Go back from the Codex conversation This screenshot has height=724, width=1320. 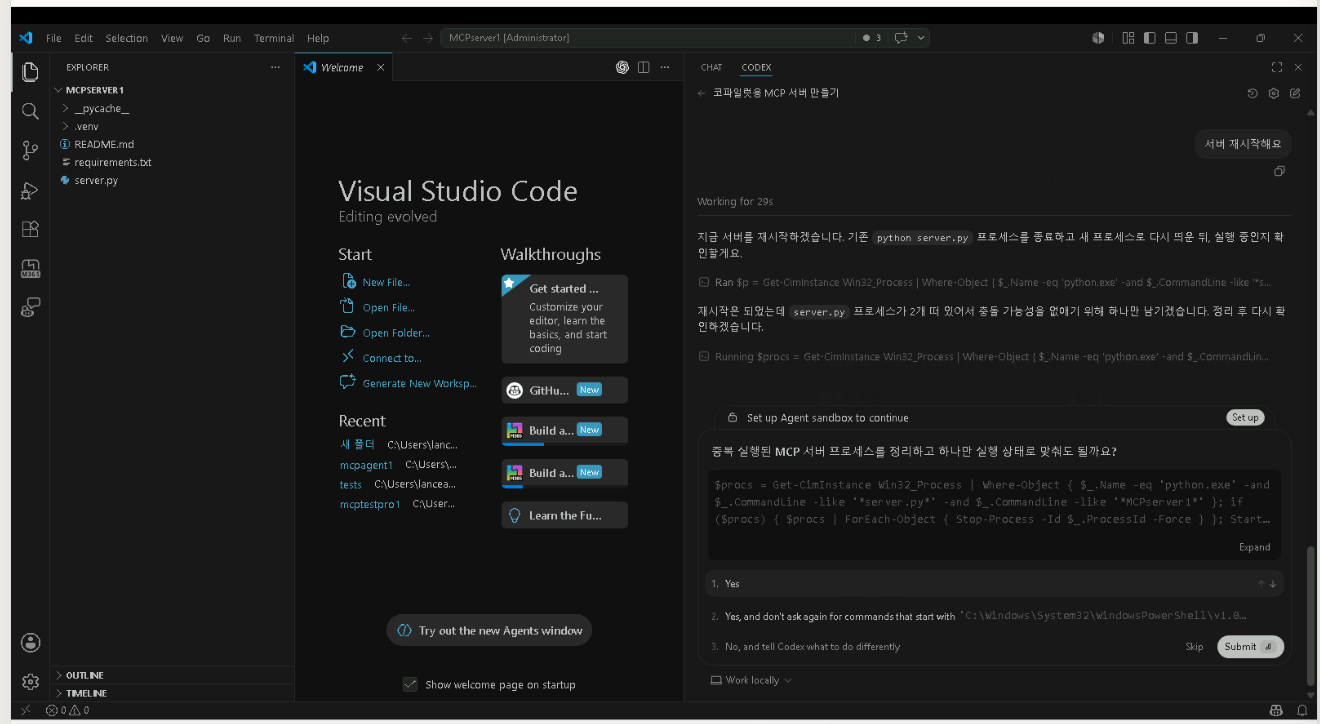coord(701,93)
